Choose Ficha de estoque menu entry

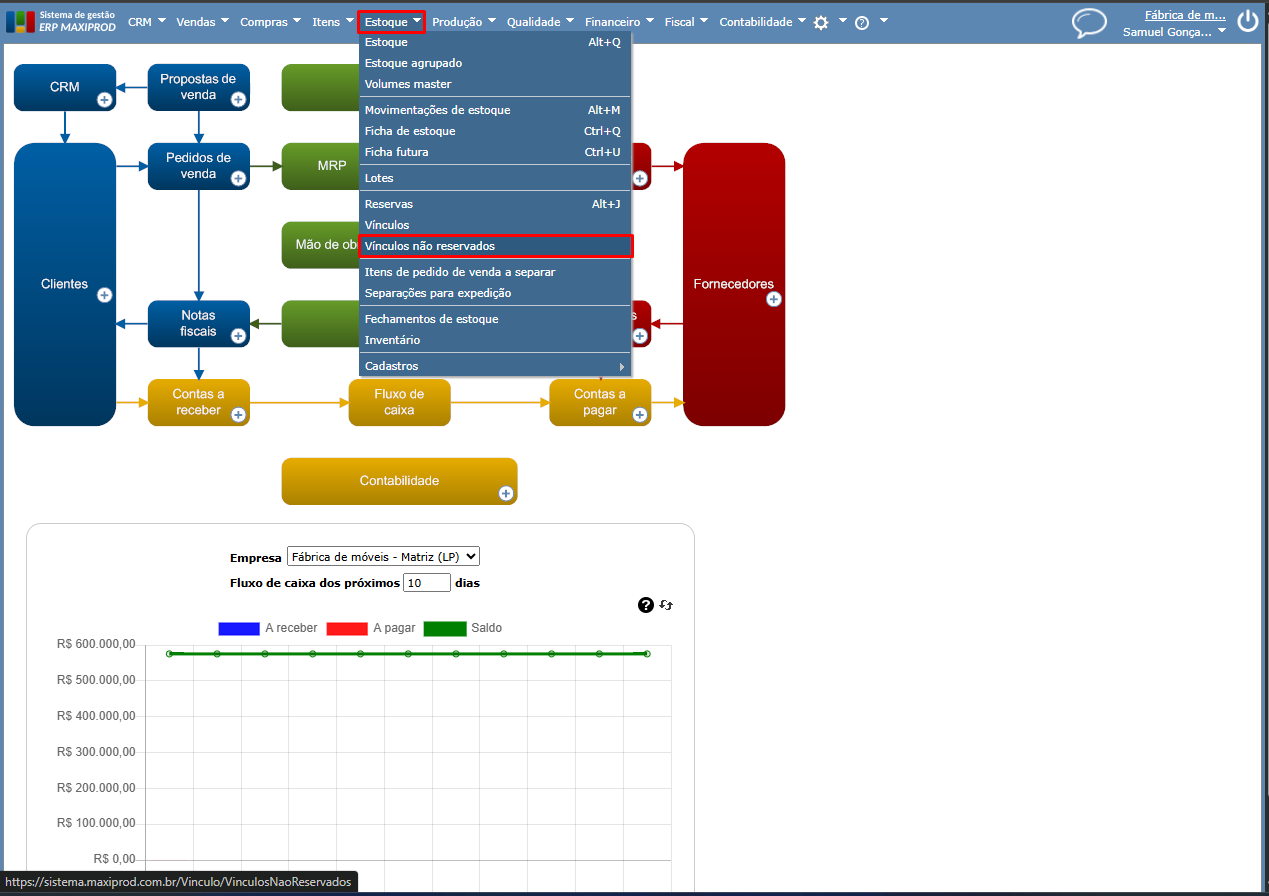pyautogui.click(x=495, y=131)
